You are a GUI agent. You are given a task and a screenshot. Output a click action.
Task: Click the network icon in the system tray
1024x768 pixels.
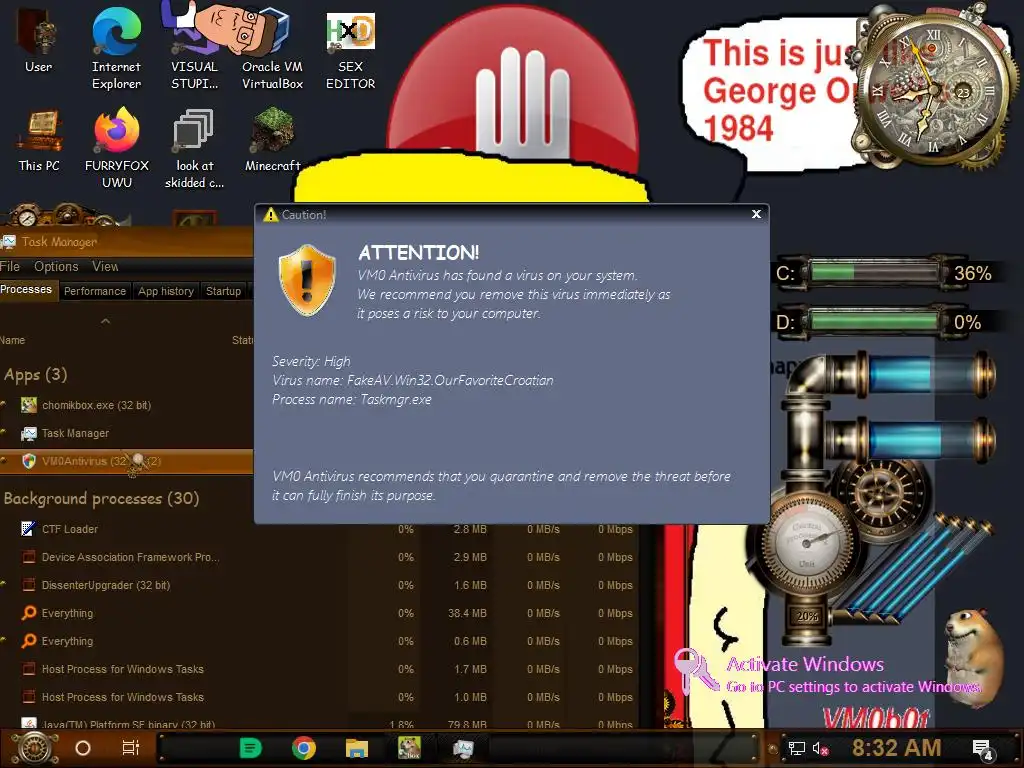click(x=796, y=748)
